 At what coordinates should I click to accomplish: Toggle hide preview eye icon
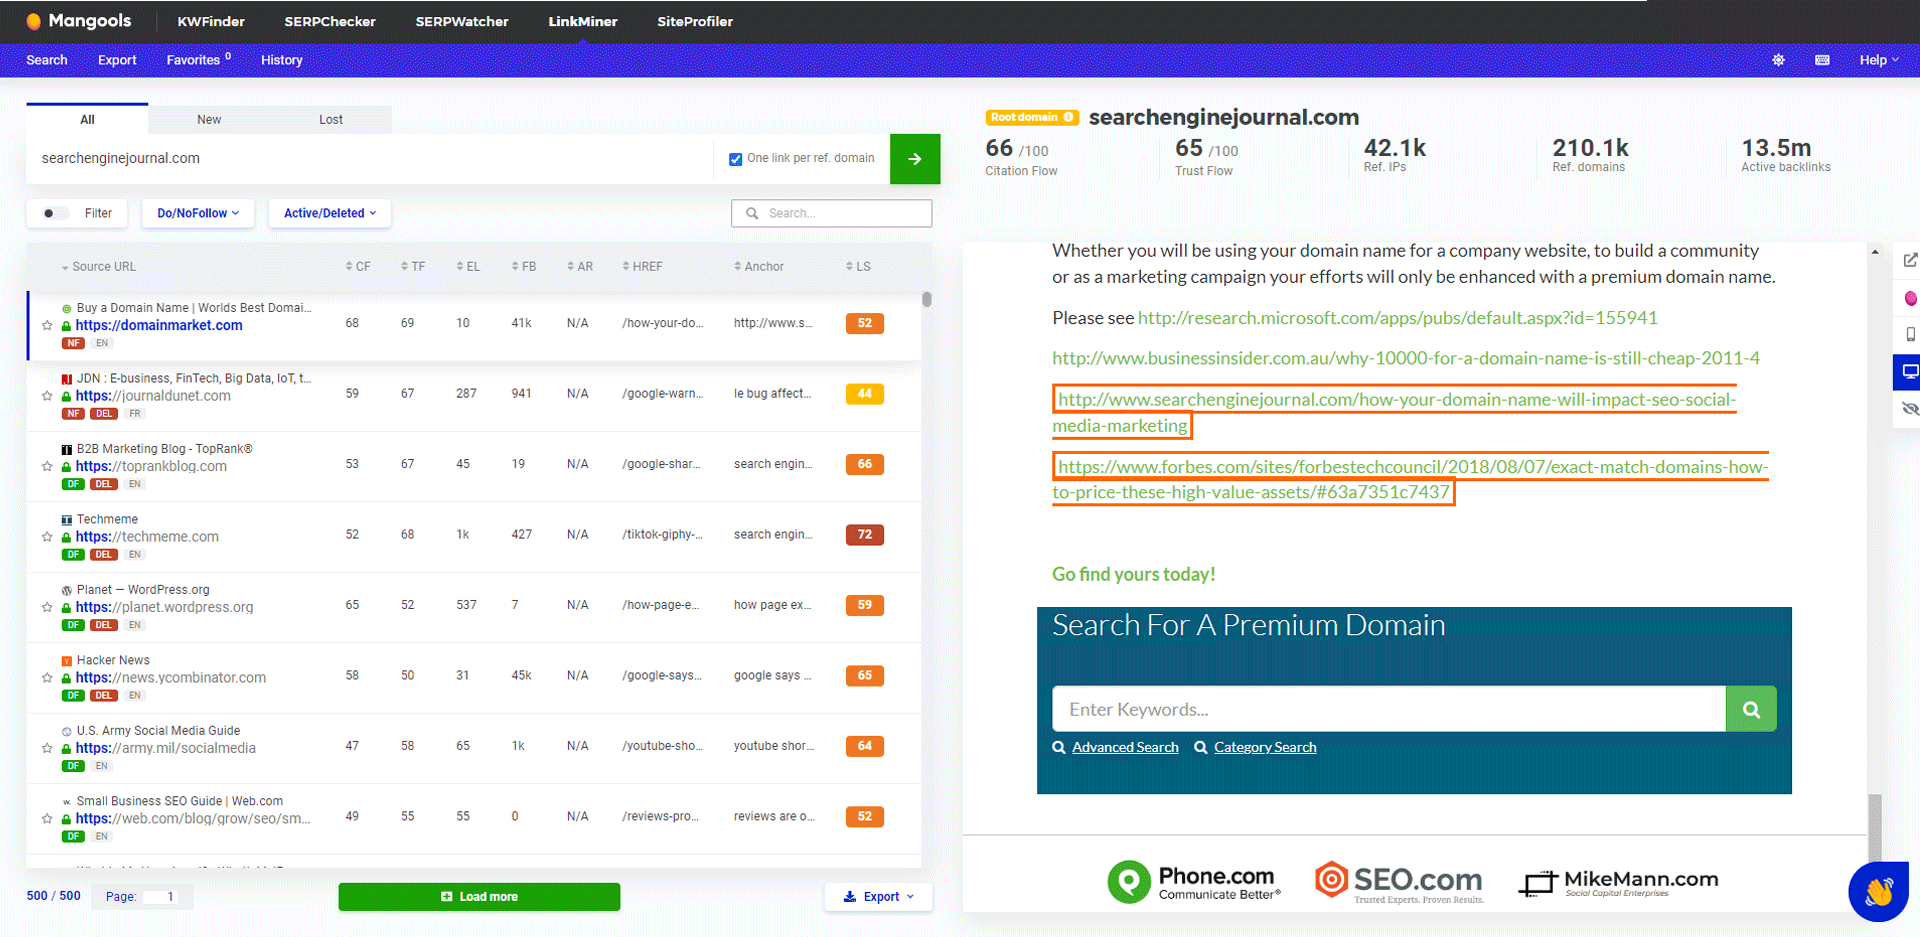[x=1910, y=409]
